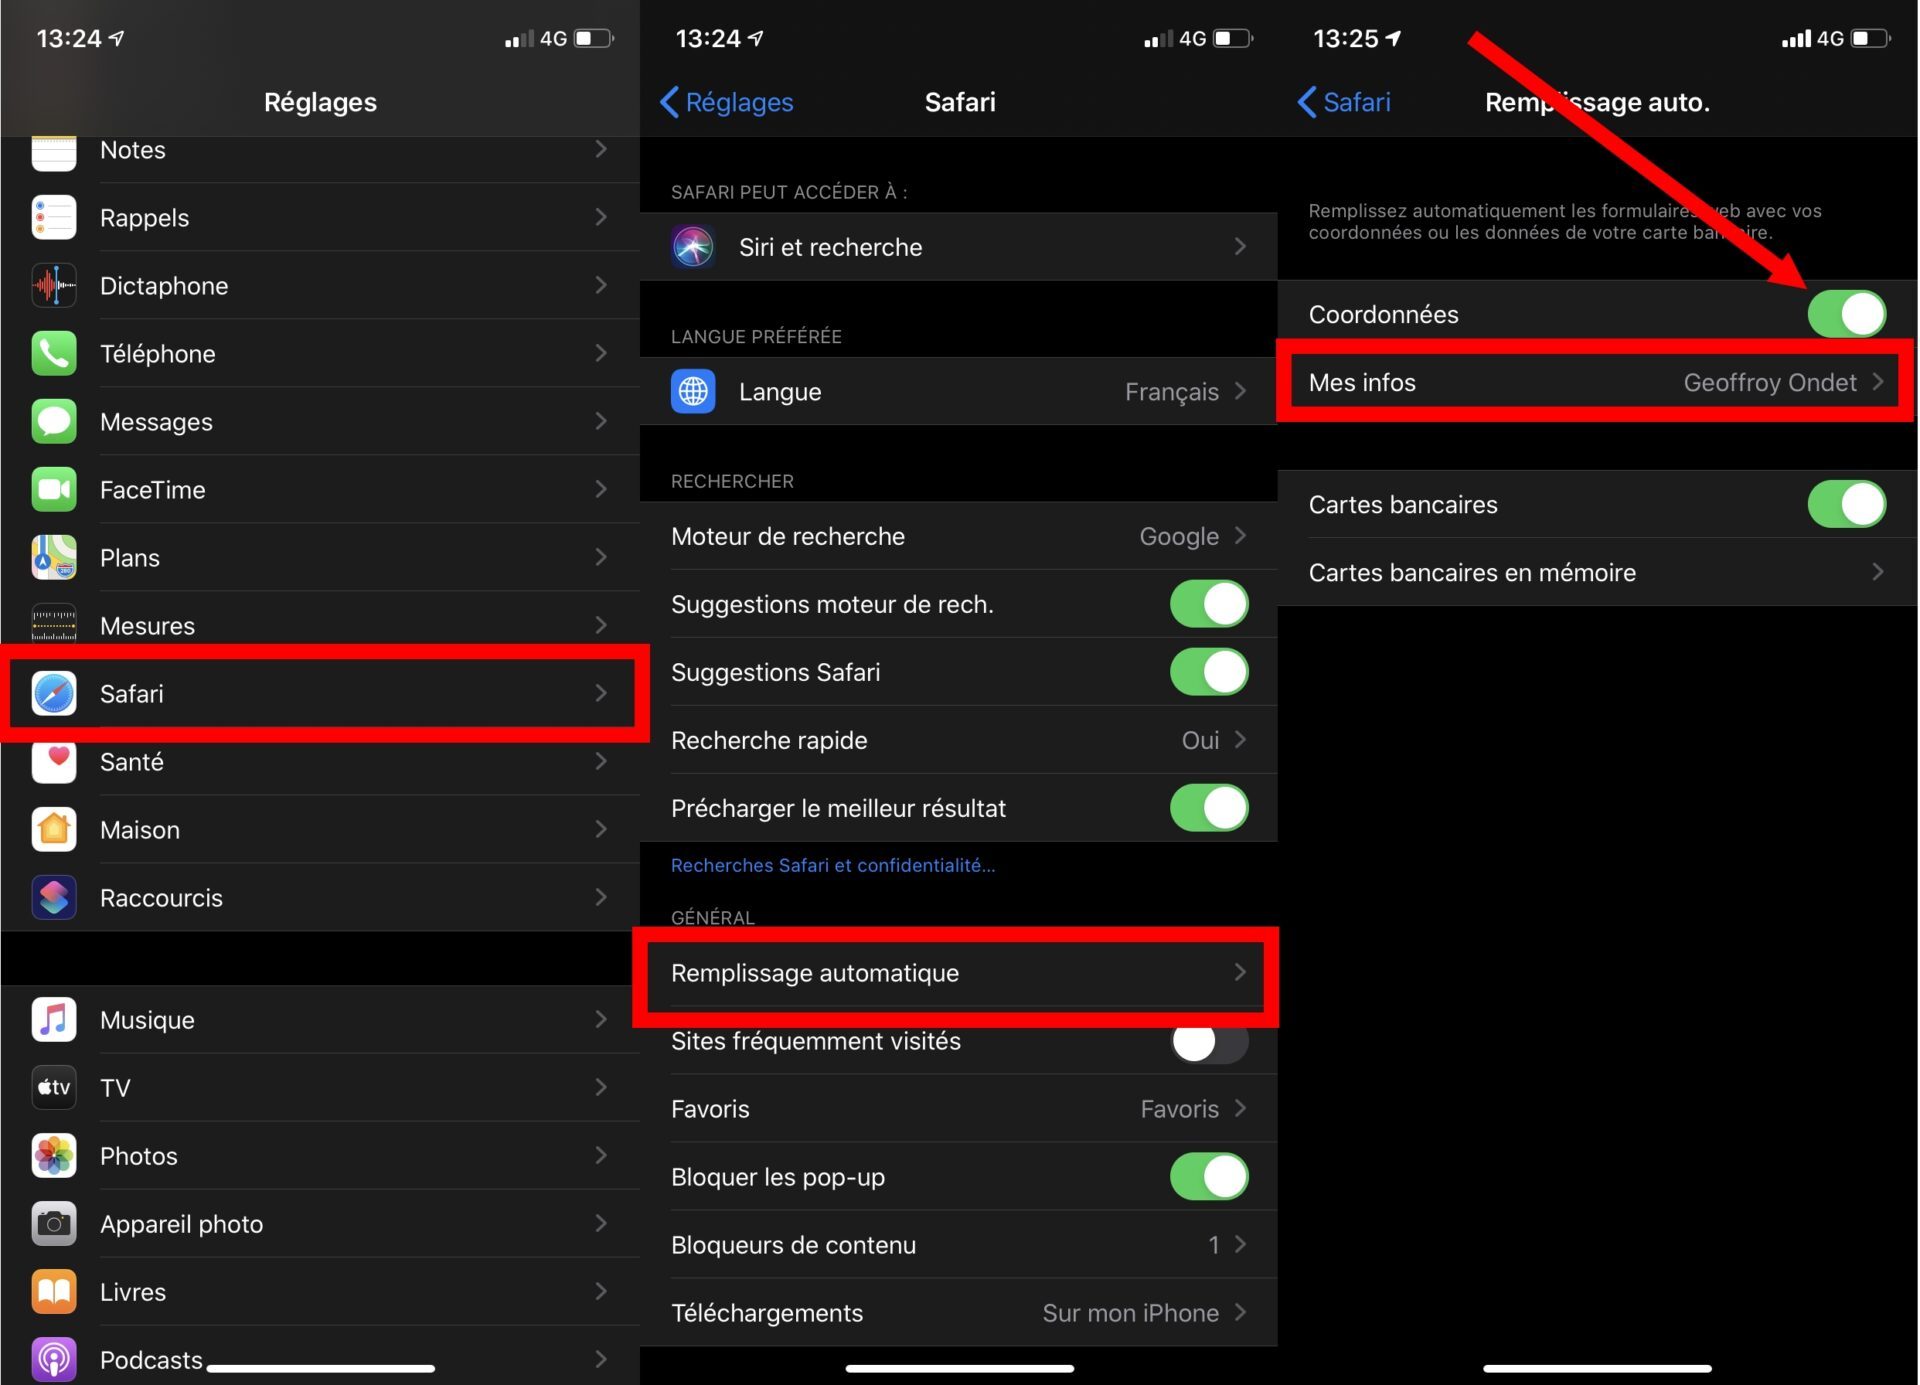The image size is (1920, 1385).
Task: Tap "Sur mon iPhone" value
Action: coord(1130,1313)
